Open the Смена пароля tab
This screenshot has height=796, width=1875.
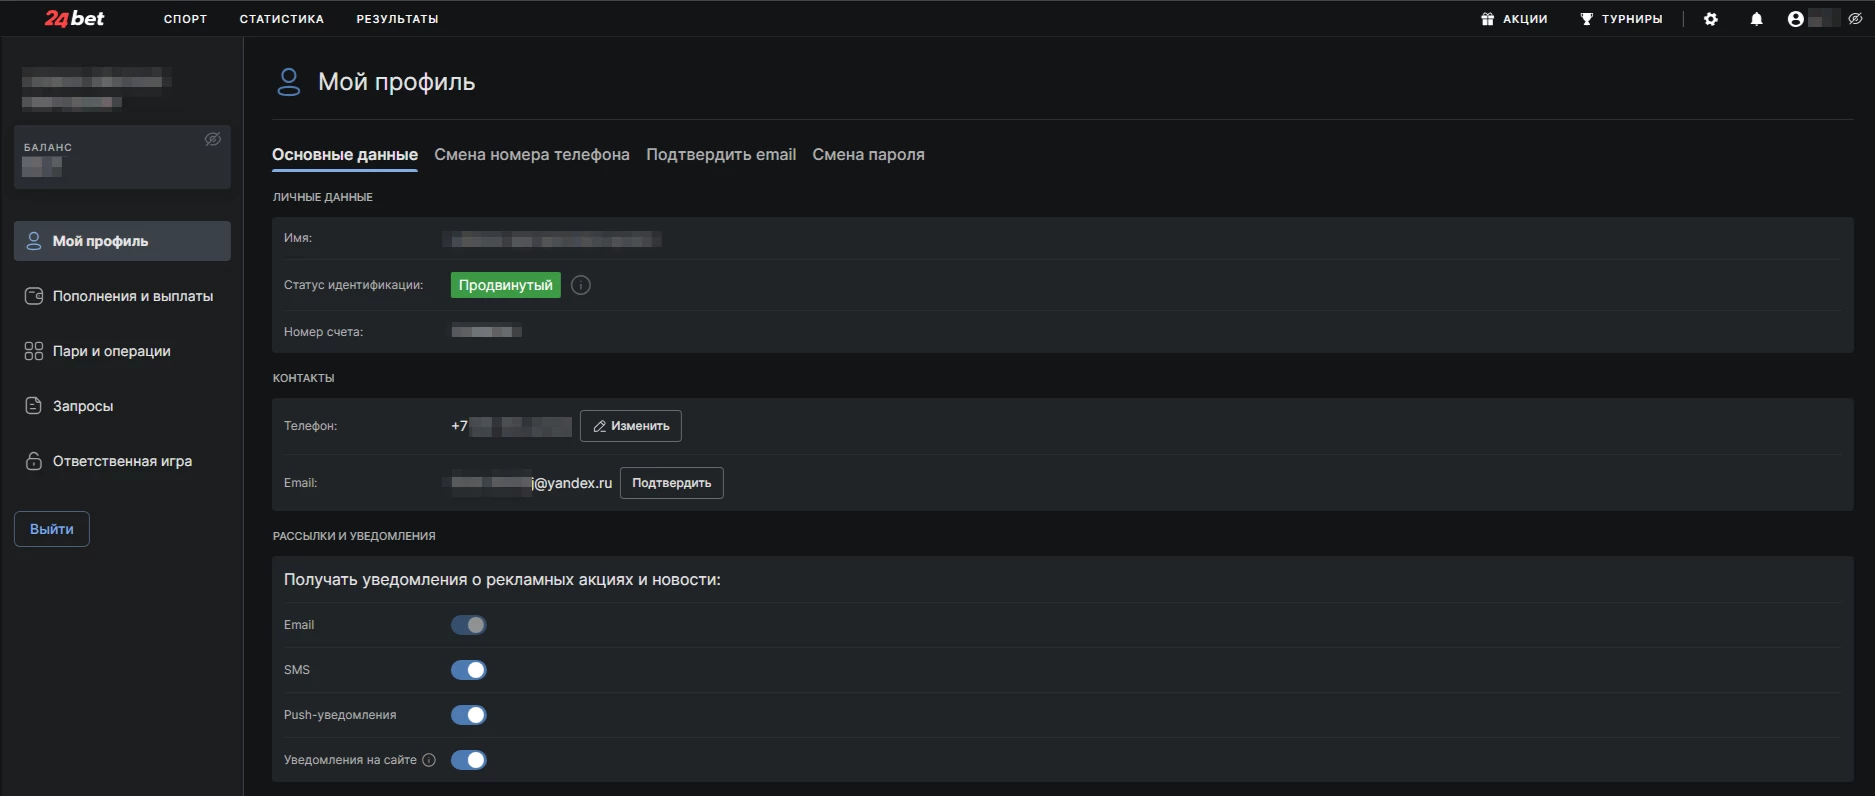(x=868, y=155)
